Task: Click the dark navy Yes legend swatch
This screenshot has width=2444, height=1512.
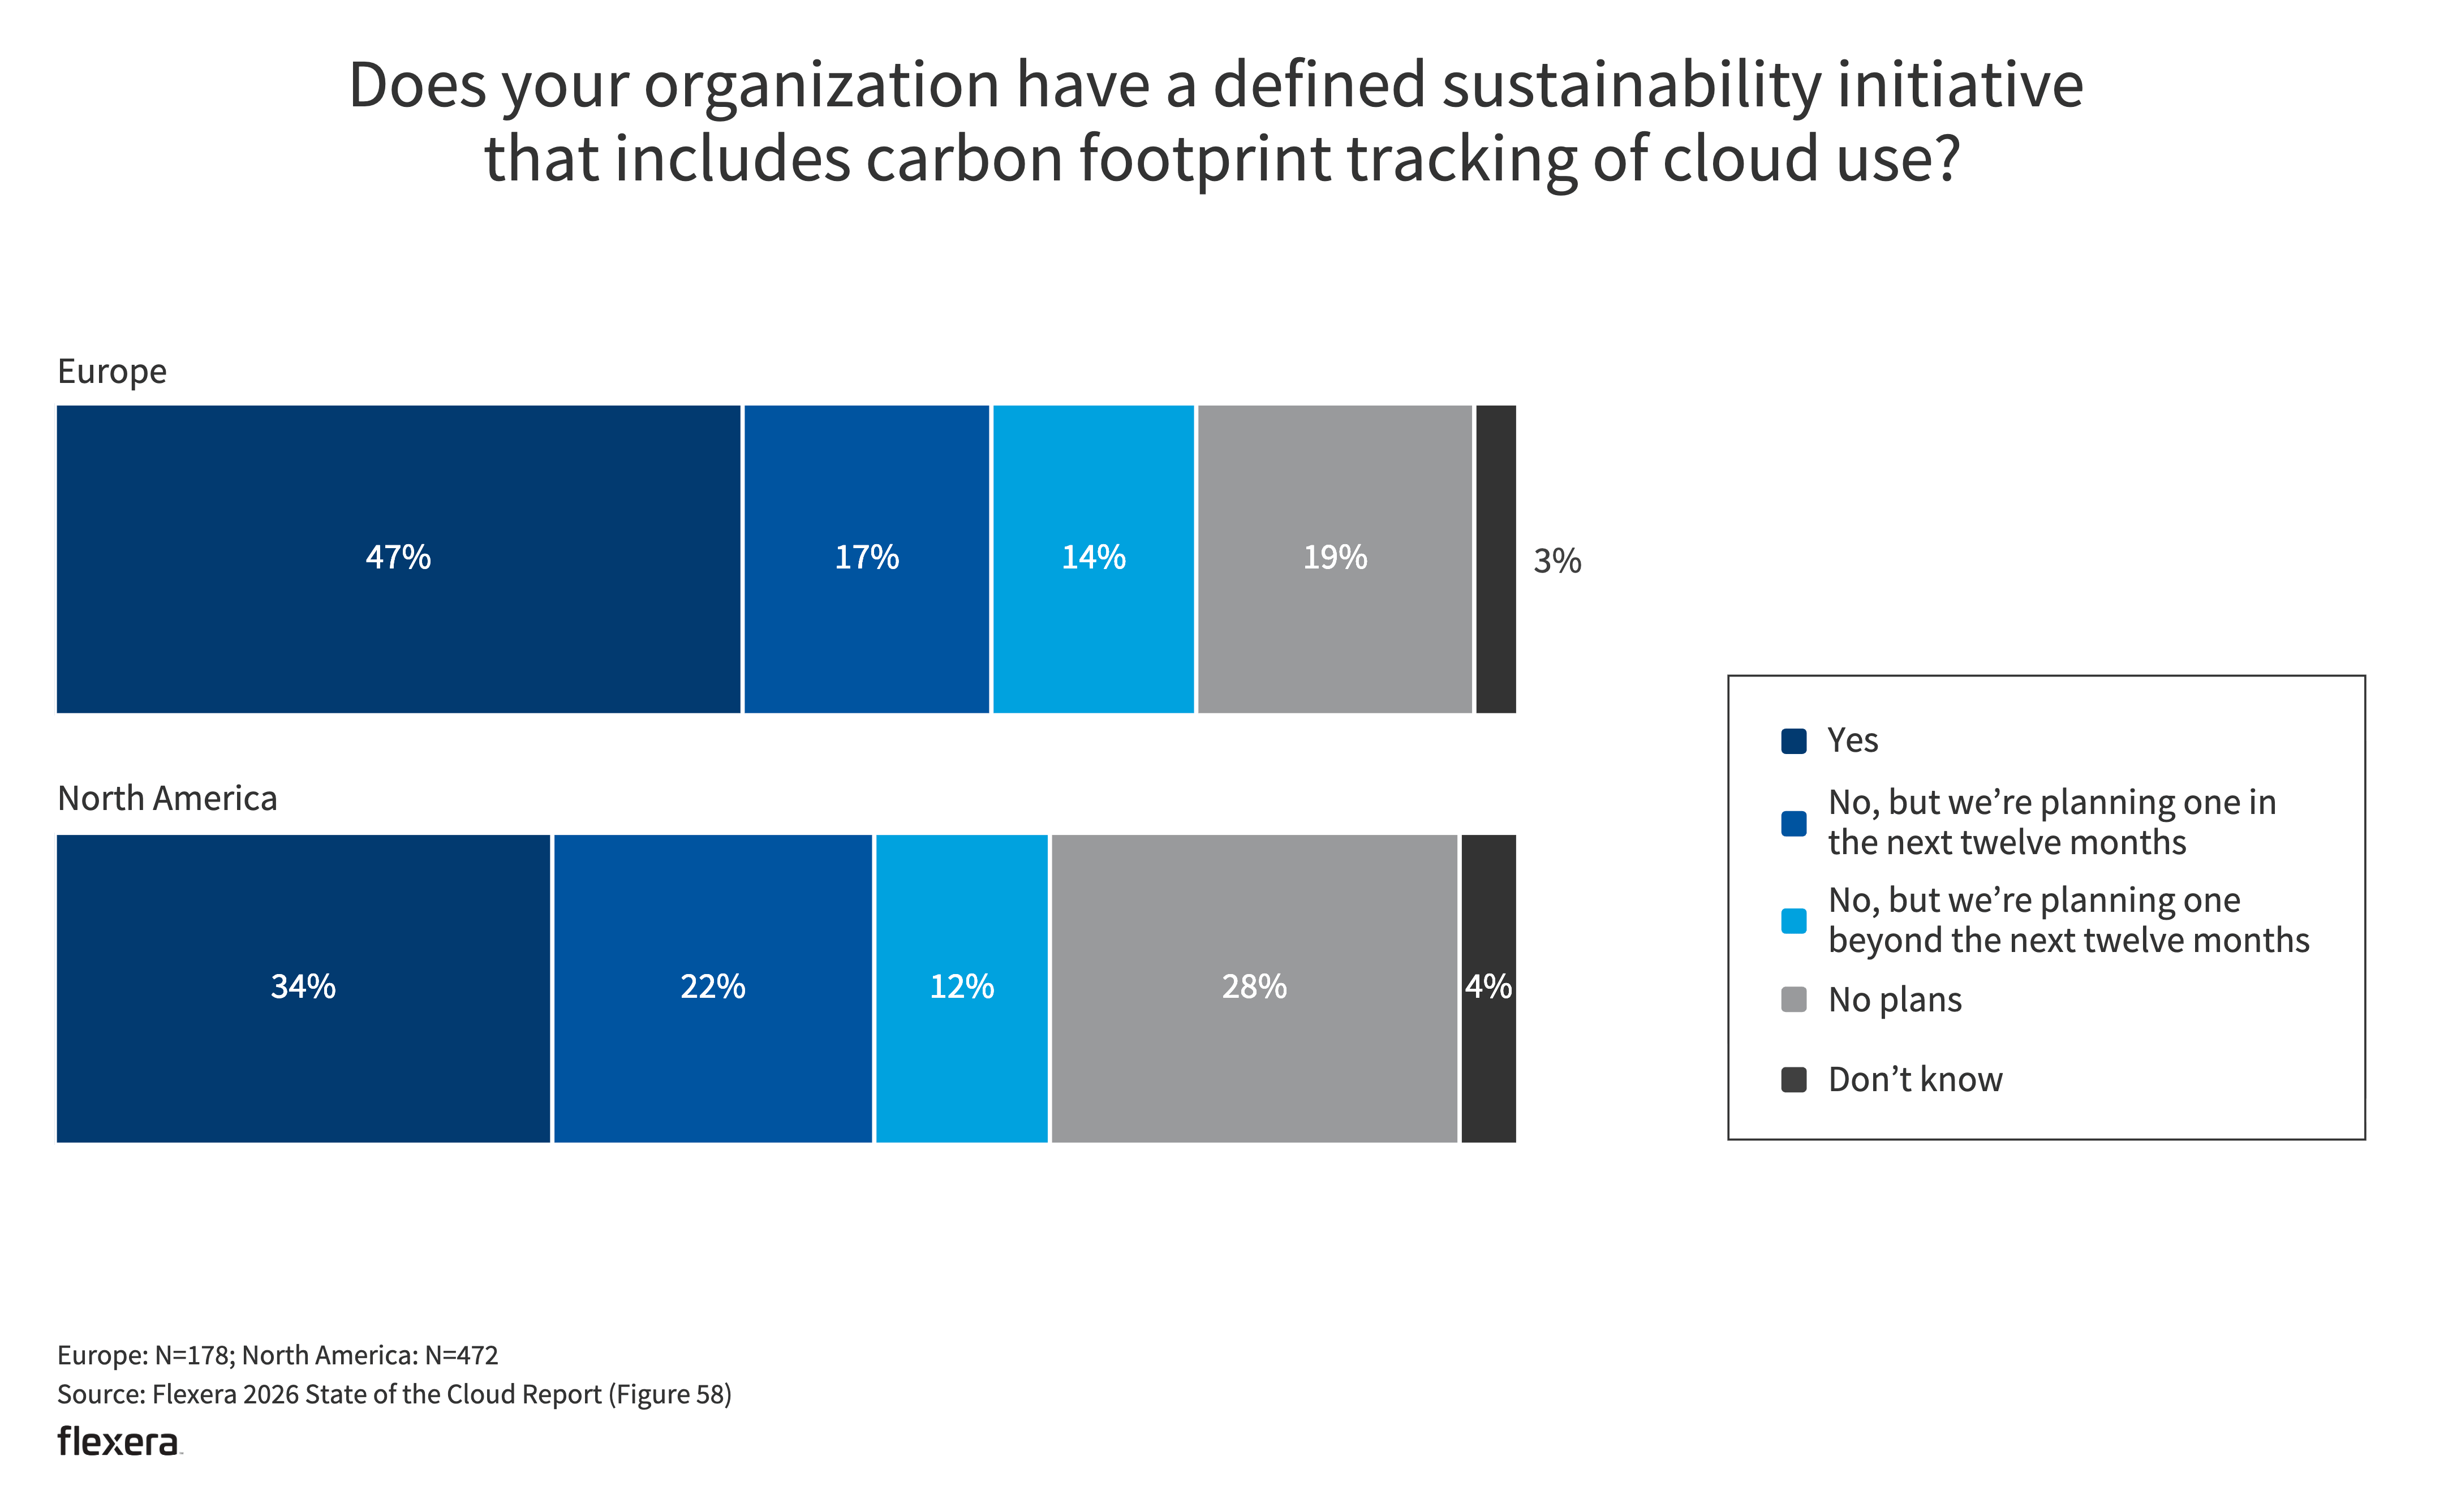Action: (x=1793, y=741)
